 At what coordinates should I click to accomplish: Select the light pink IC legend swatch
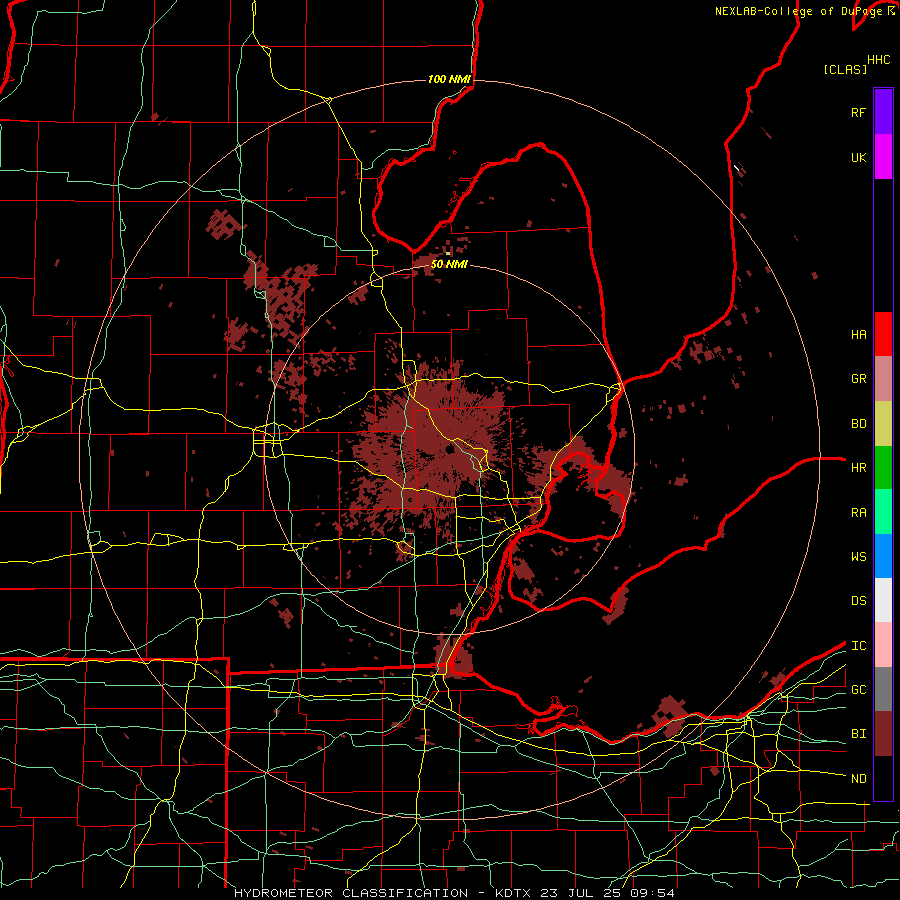pyautogui.click(x=883, y=645)
